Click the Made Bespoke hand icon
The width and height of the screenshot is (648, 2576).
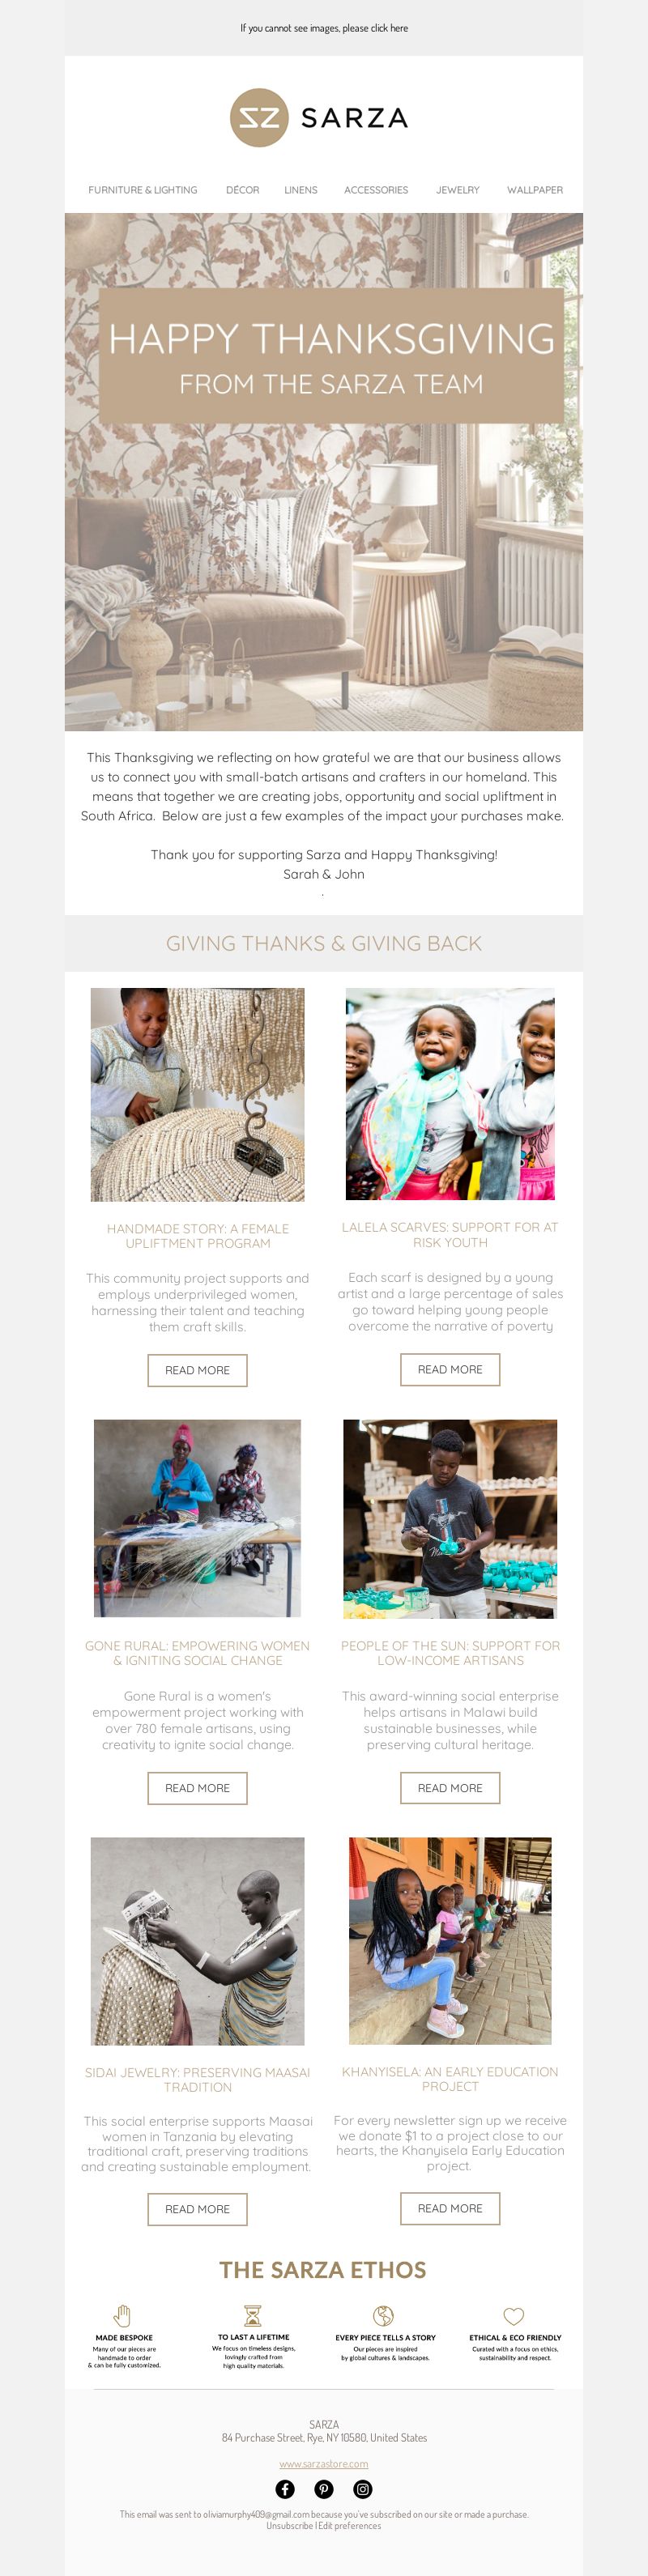(123, 2316)
